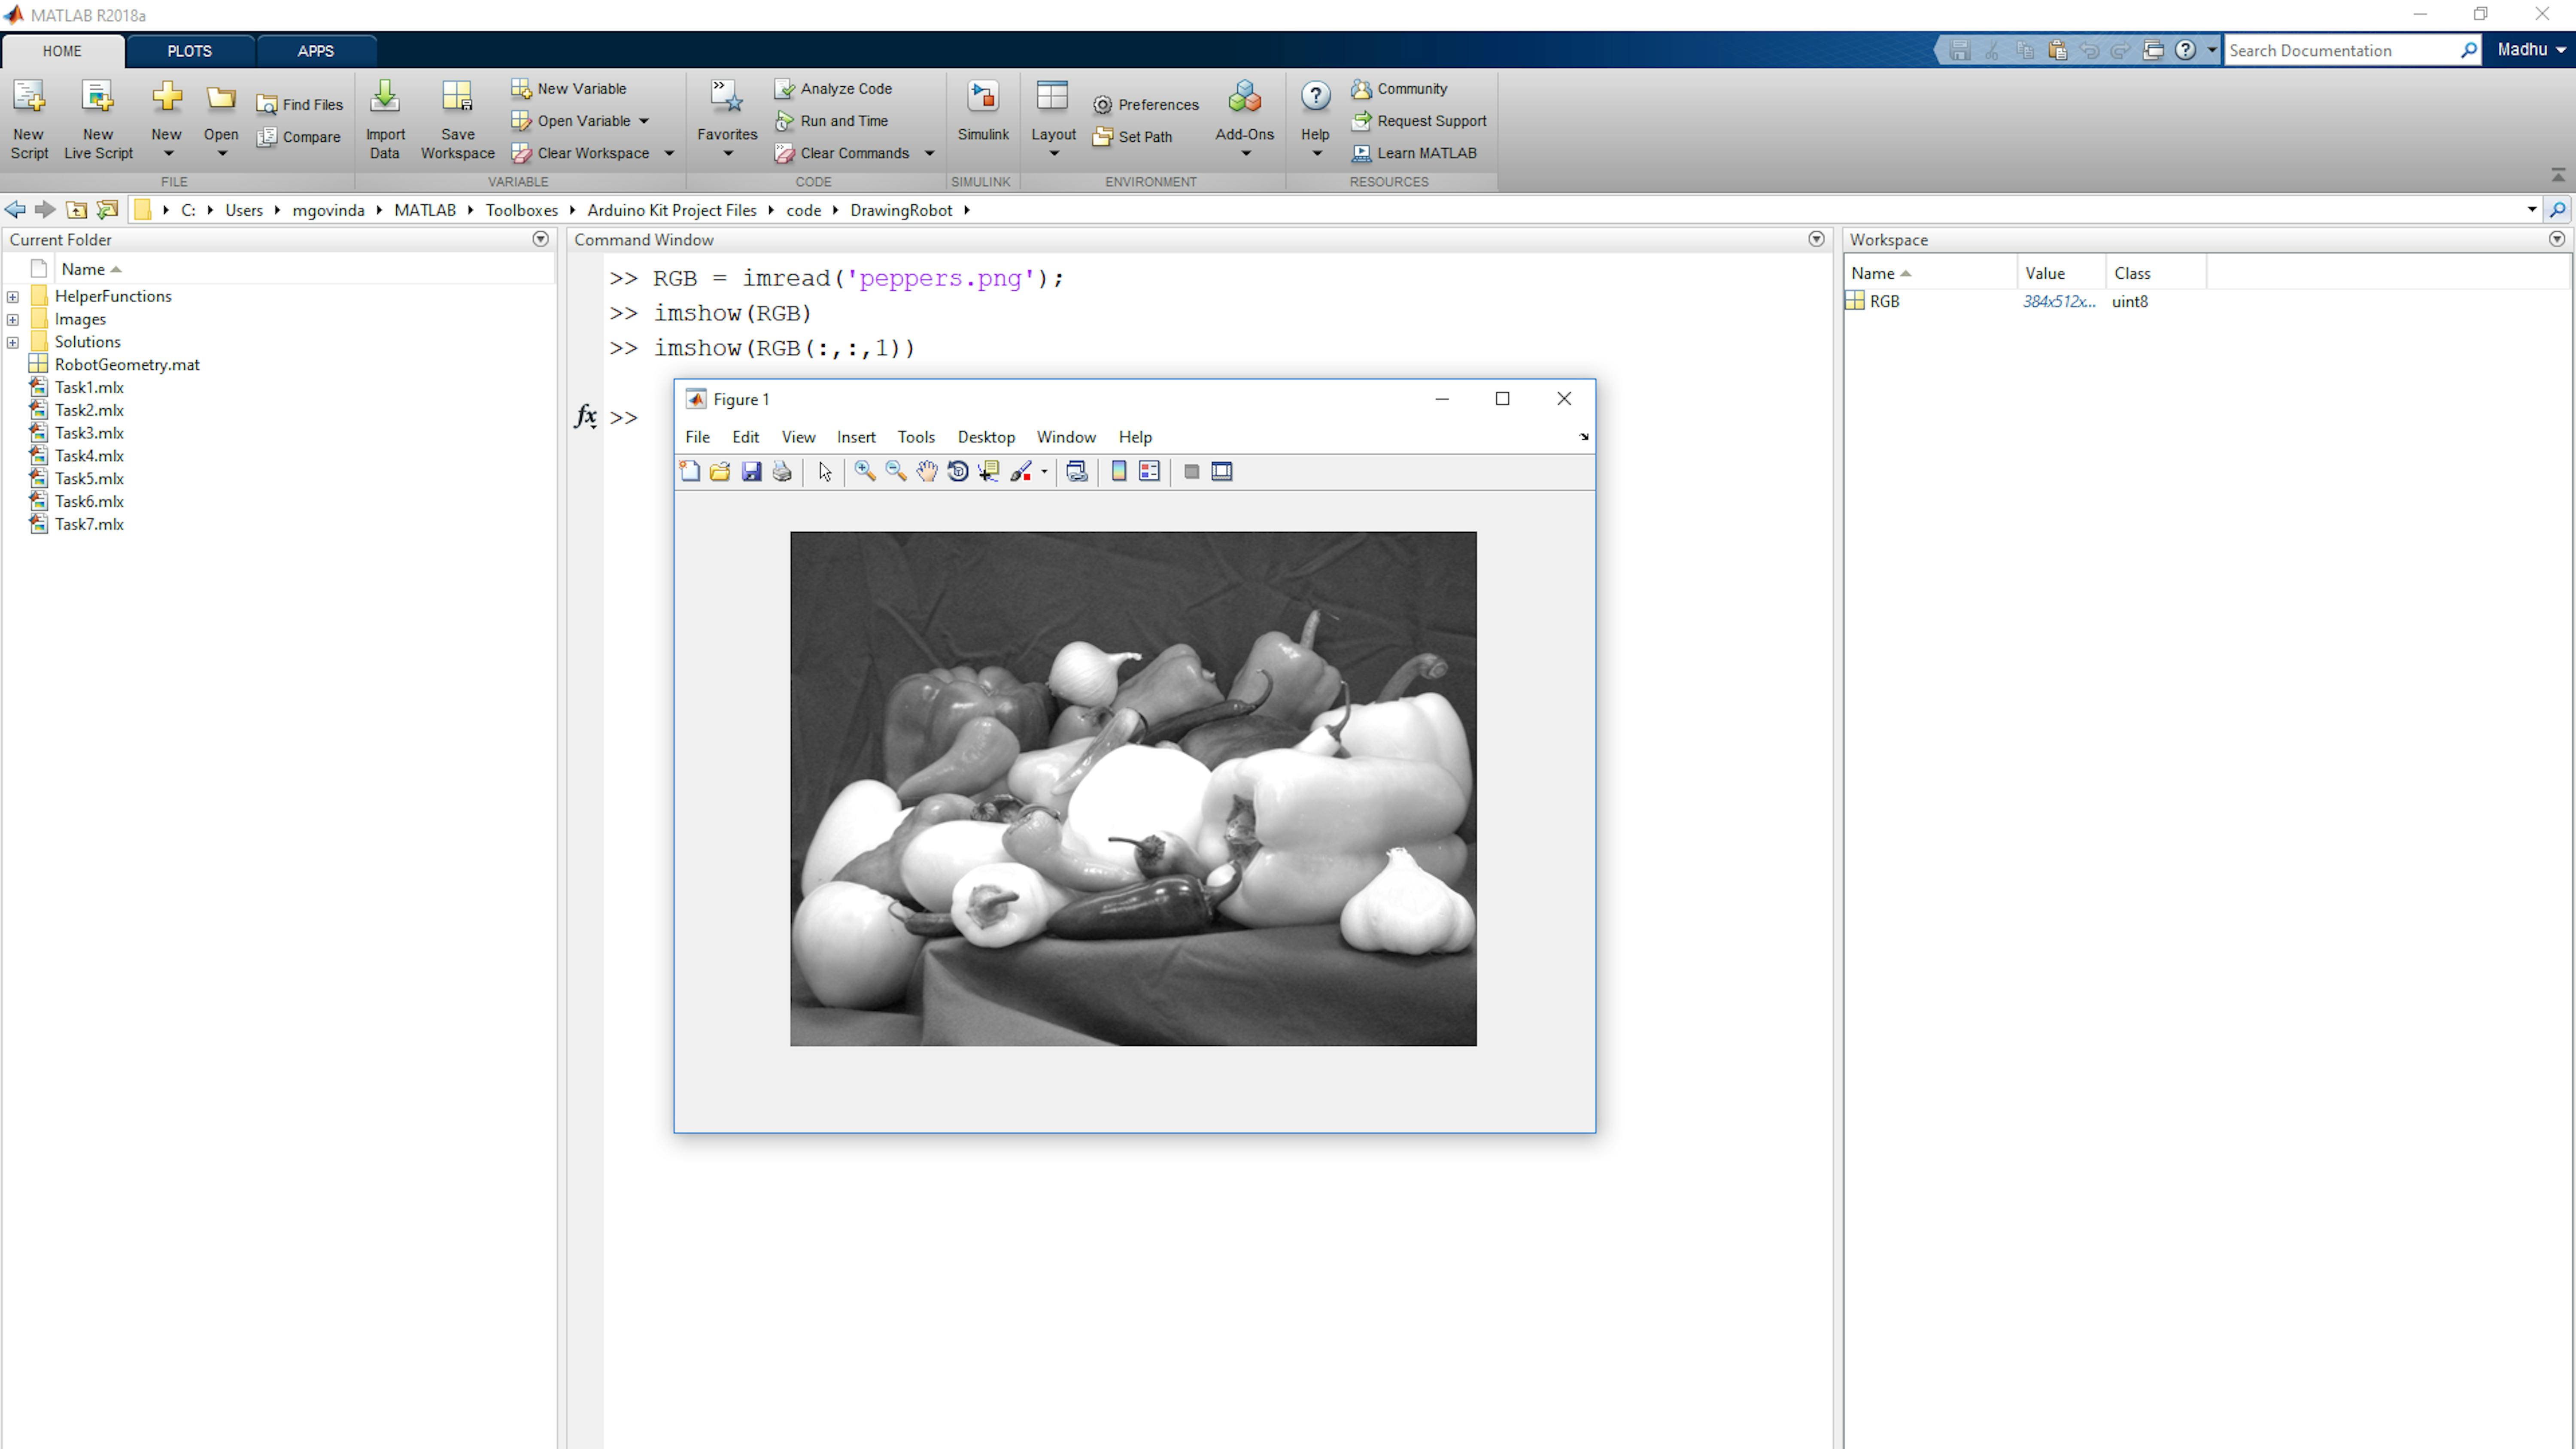Click Hide Plot Tools icon in Figure 1
Screen dimensions: 2576x1449
(1191, 472)
